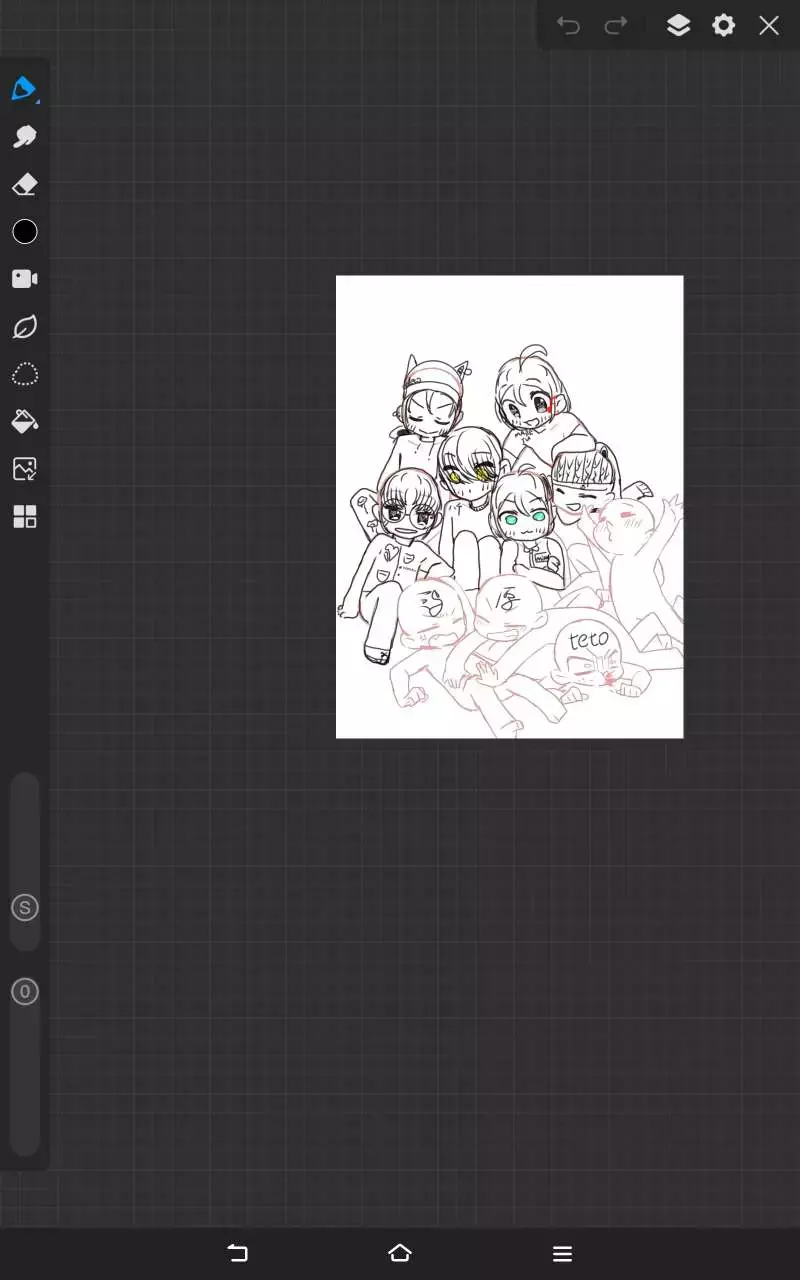
Task: Tap the Android back navigation button
Action: click(x=237, y=1253)
